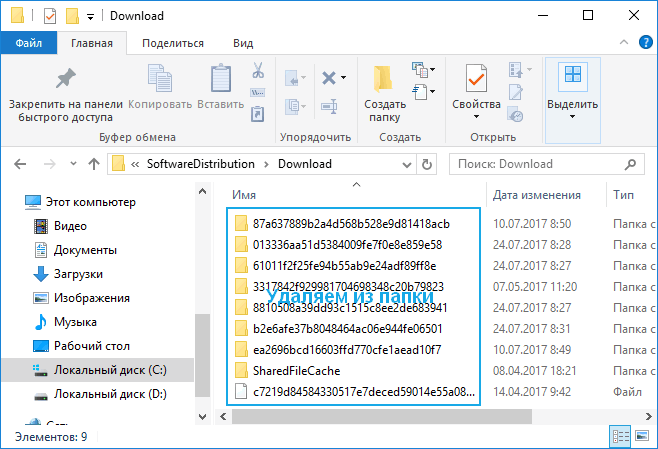
Task: Click the pin to Quick Access icon
Action: 65,79
